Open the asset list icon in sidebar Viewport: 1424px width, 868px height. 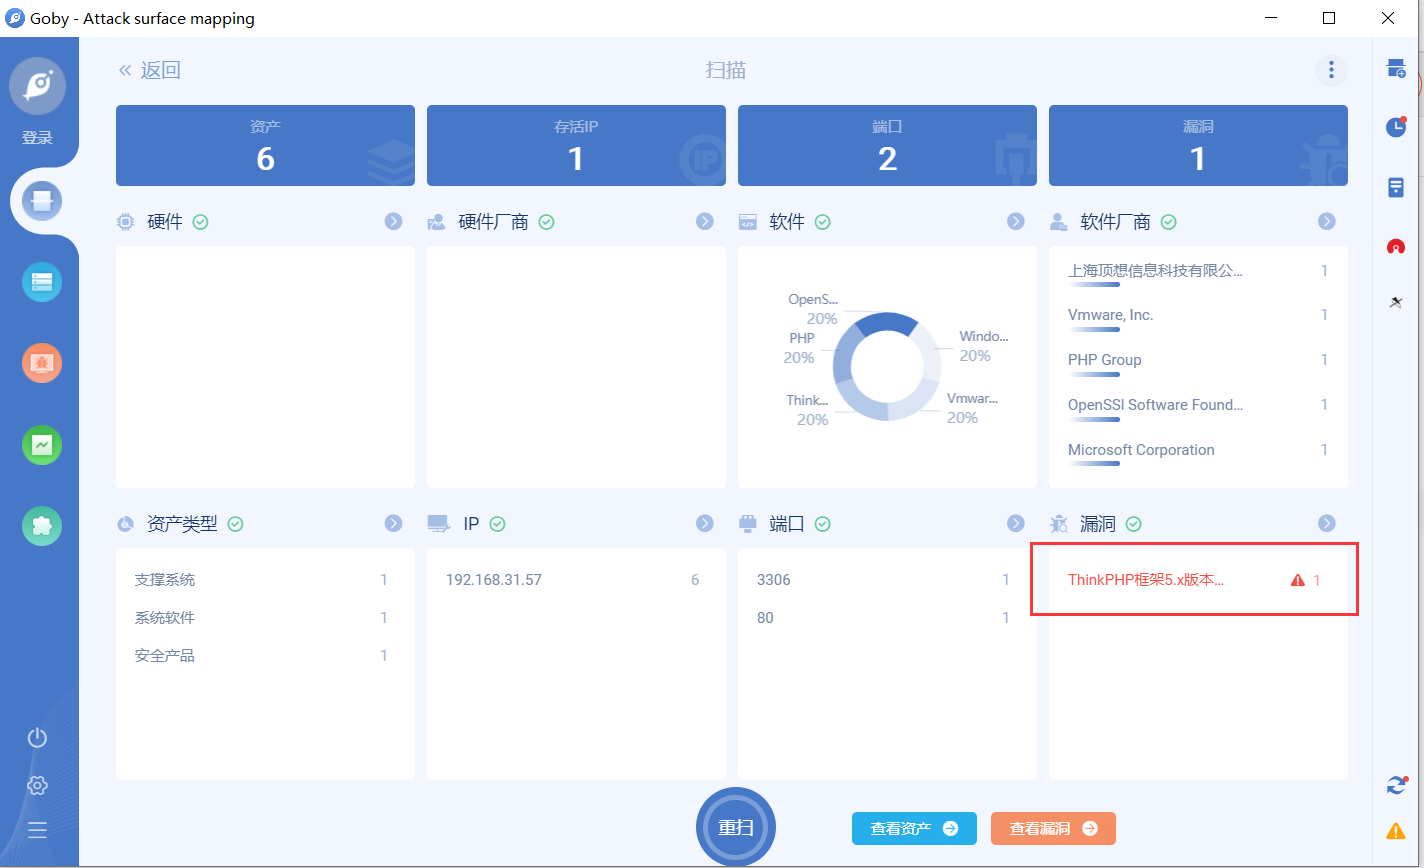42,282
